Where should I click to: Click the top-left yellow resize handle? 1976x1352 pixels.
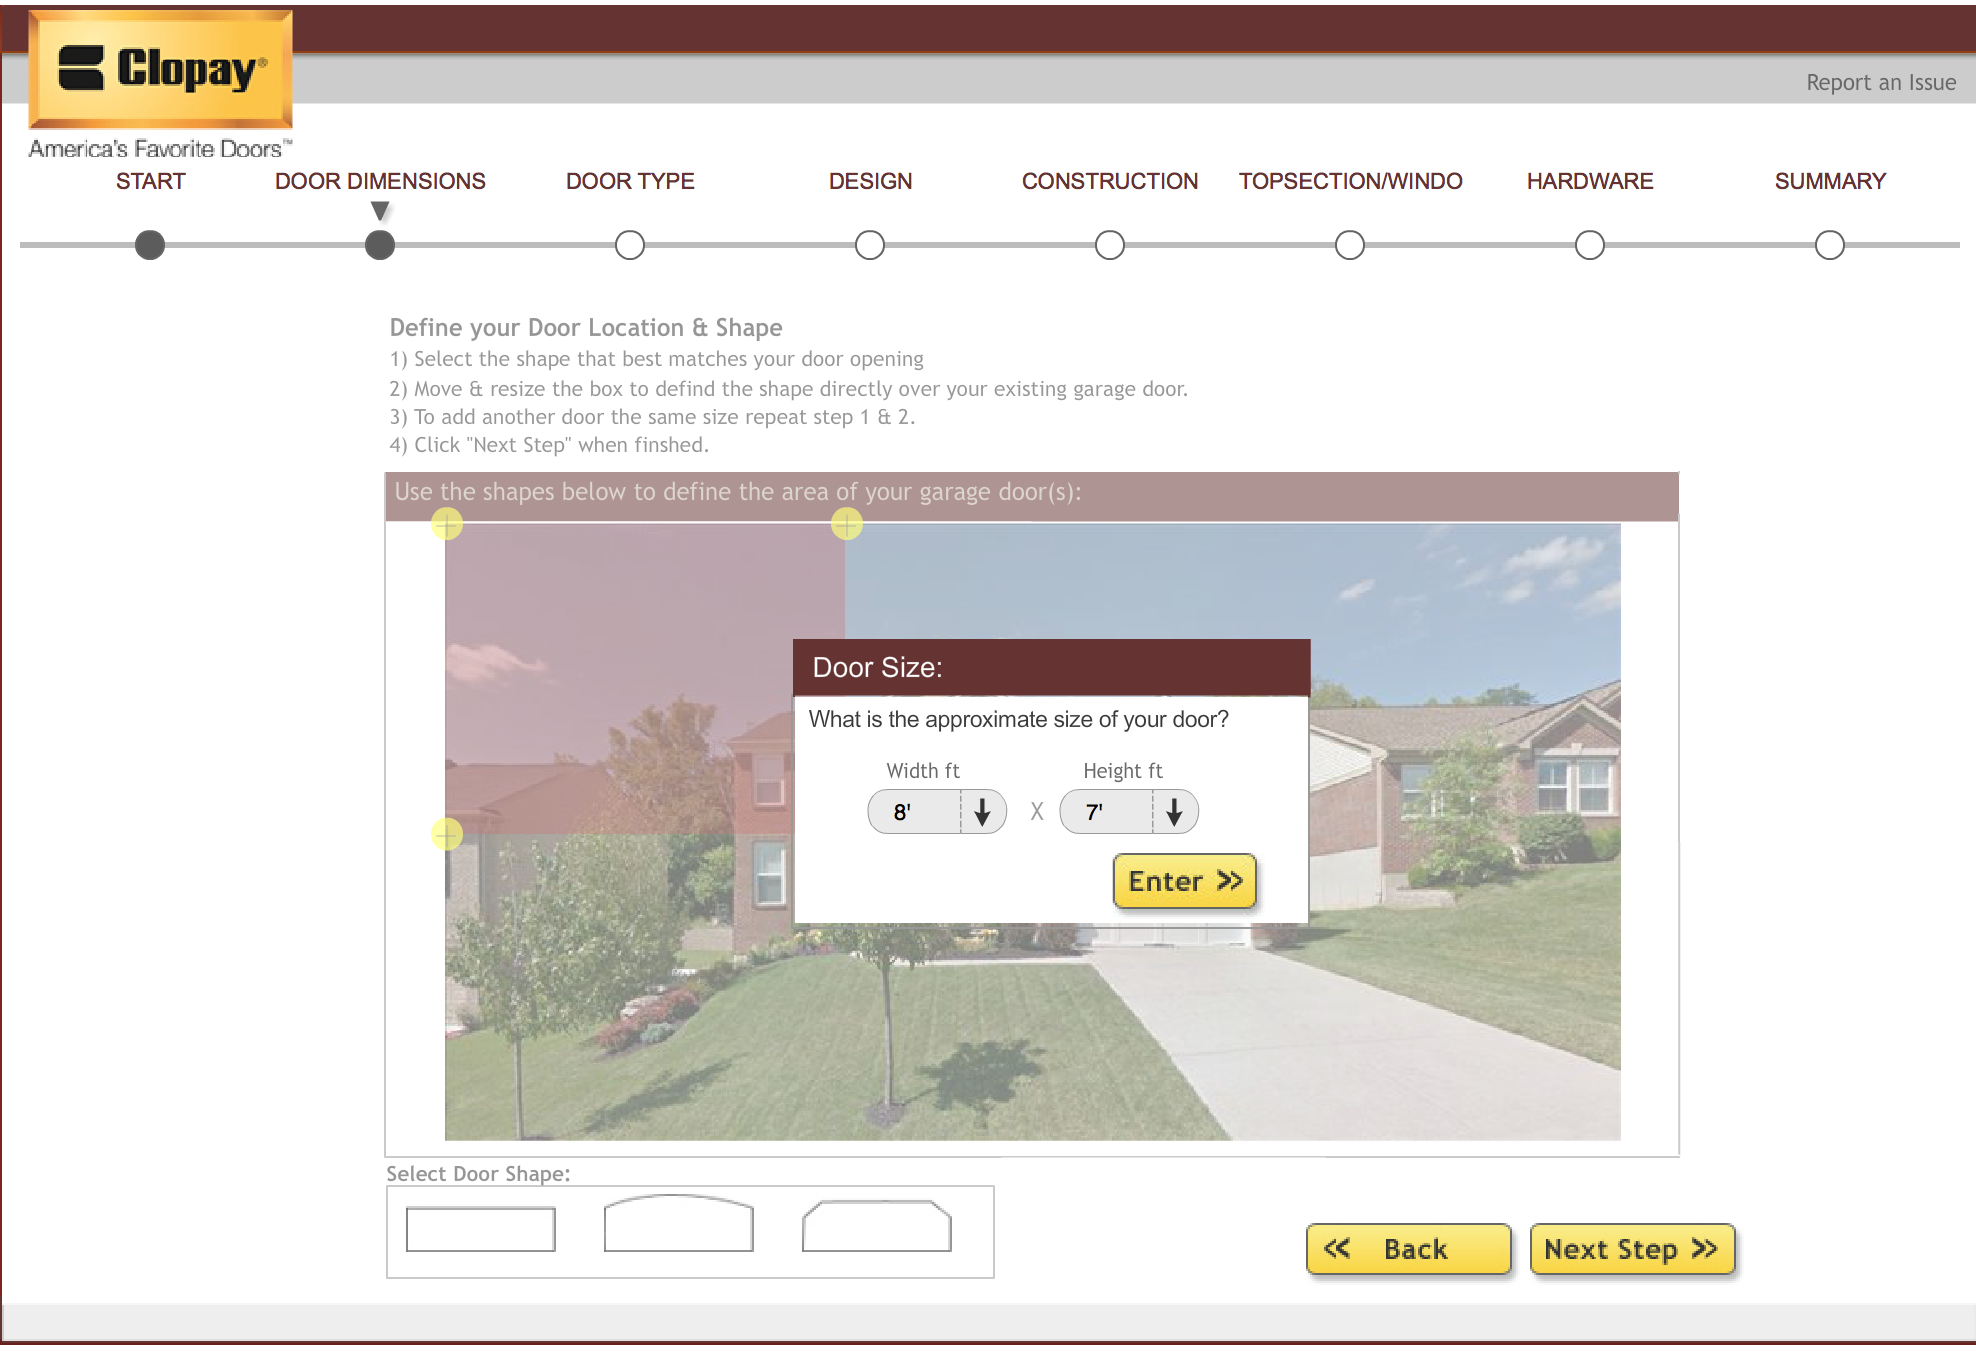[x=447, y=524]
